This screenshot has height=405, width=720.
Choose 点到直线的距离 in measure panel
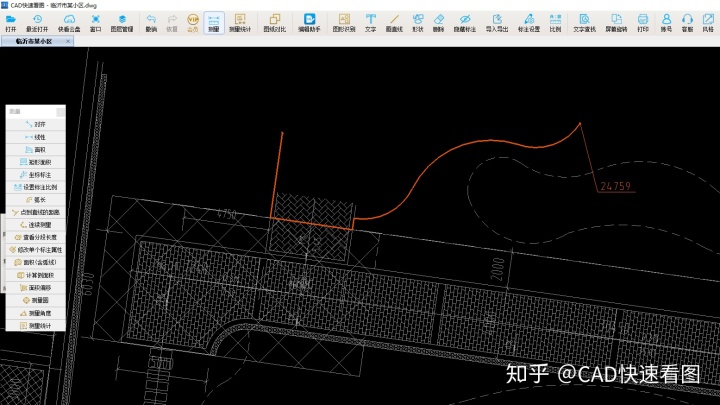(36, 212)
